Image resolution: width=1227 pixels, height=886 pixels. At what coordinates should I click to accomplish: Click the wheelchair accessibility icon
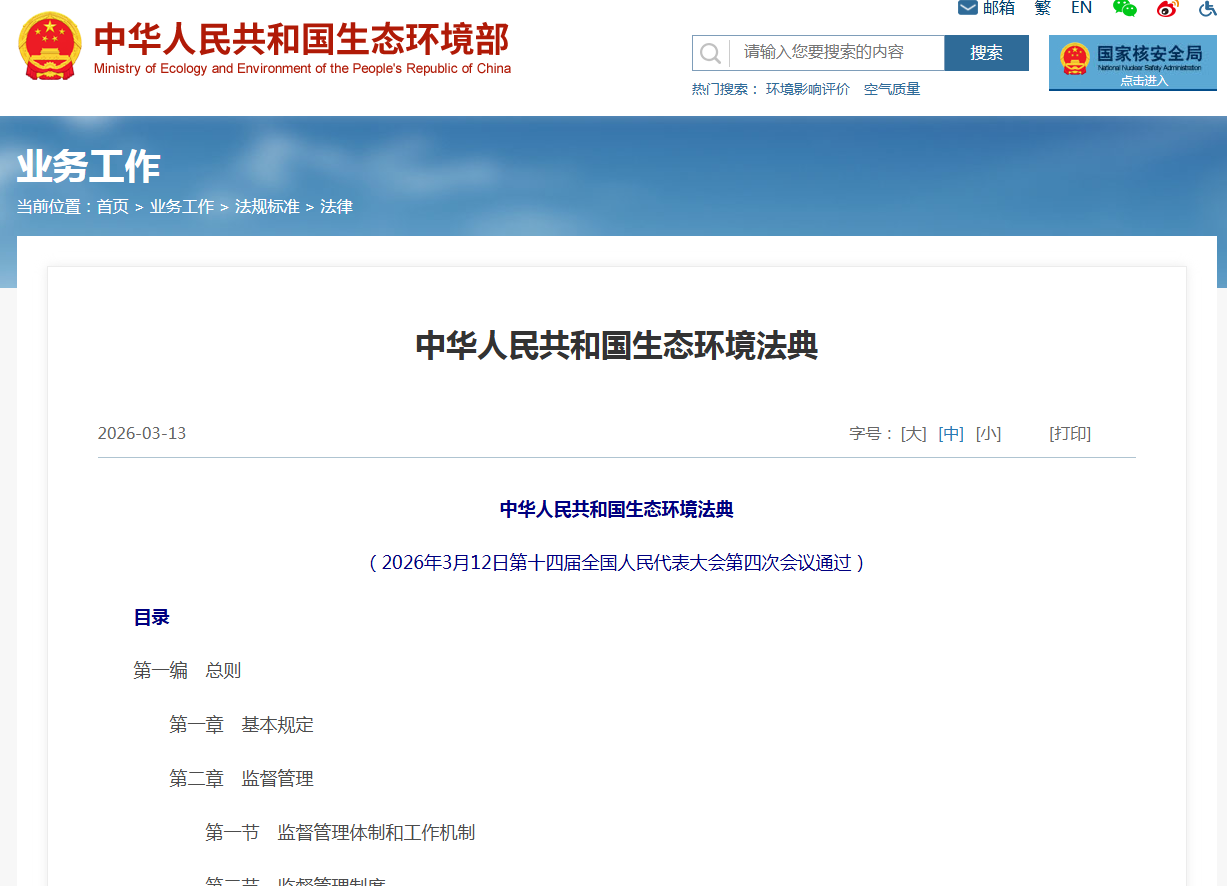point(1208,8)
